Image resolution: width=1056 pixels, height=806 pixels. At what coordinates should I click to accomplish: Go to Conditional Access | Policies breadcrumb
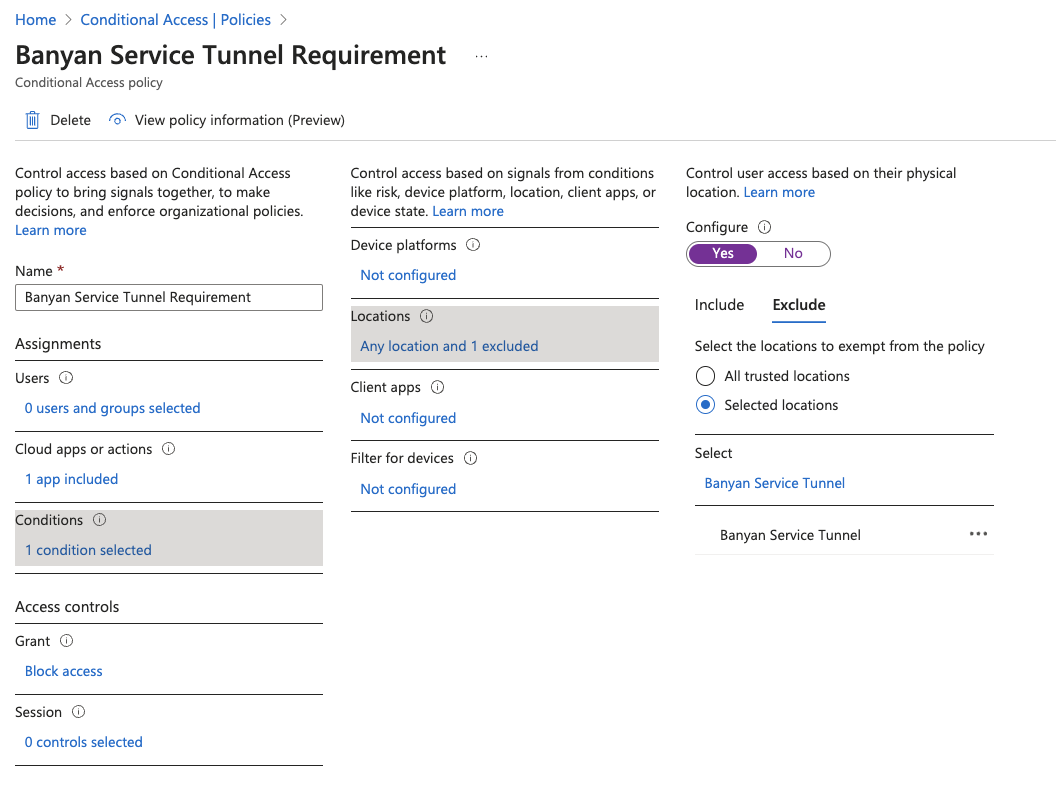pyautogui.click(x=175, y=20)
